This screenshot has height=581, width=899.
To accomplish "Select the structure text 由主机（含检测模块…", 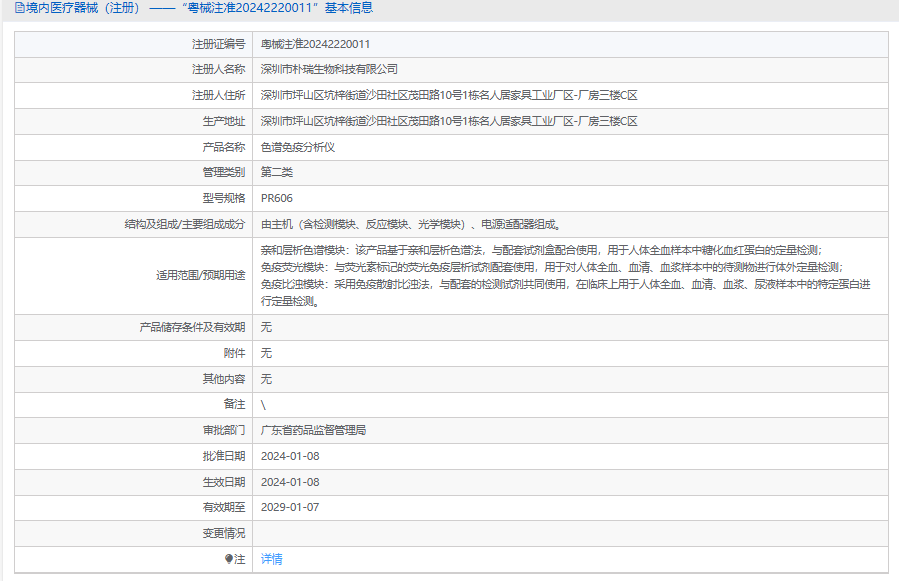I will [x=412, y=224].
